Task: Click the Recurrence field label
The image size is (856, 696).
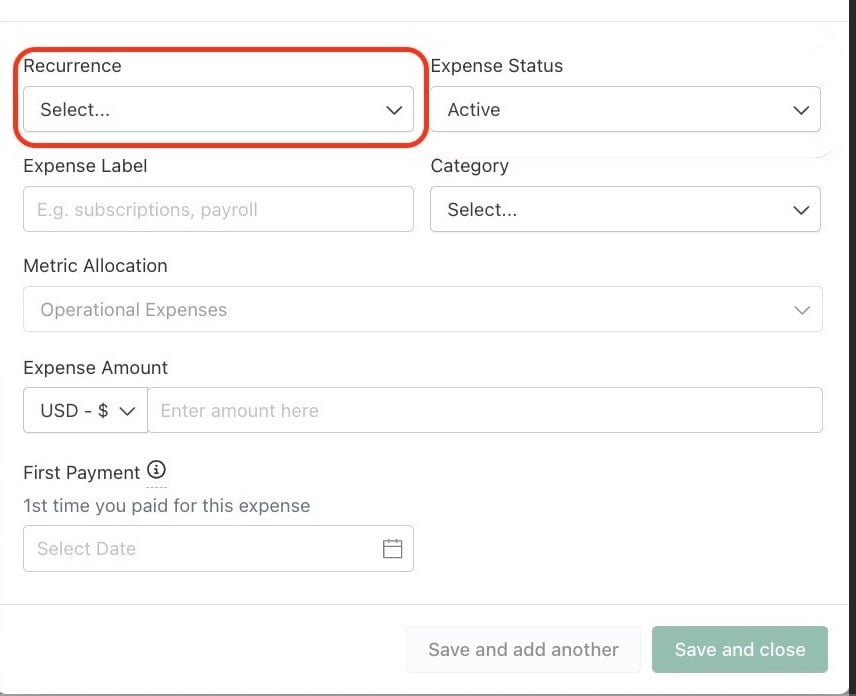Action: pos(73,66)
